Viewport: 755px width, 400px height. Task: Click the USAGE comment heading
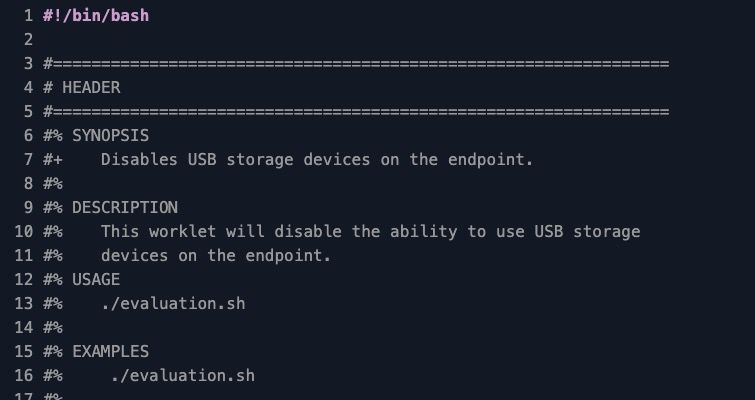click(x=96, y=279)
